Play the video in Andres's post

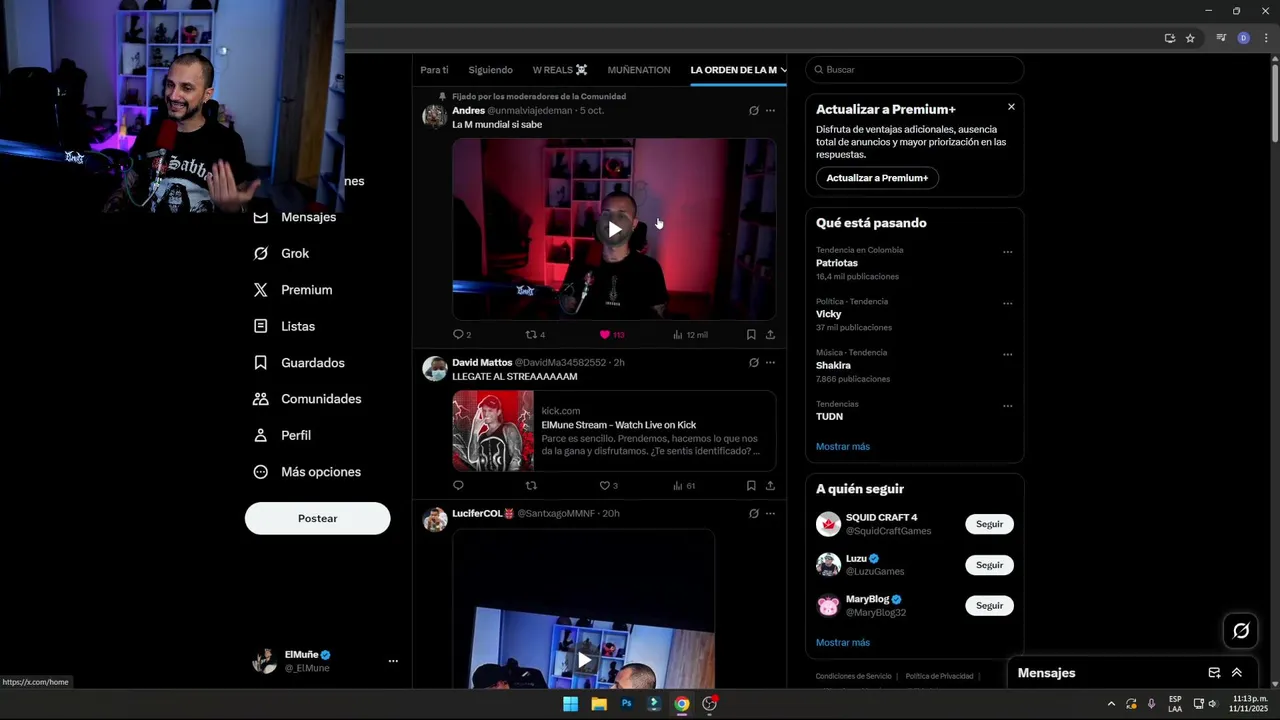[614, 229]
